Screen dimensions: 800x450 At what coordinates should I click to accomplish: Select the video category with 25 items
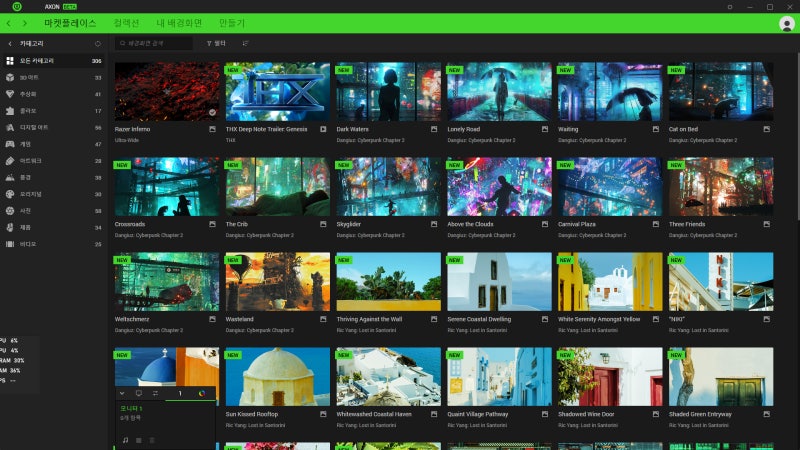click(54, 244)
